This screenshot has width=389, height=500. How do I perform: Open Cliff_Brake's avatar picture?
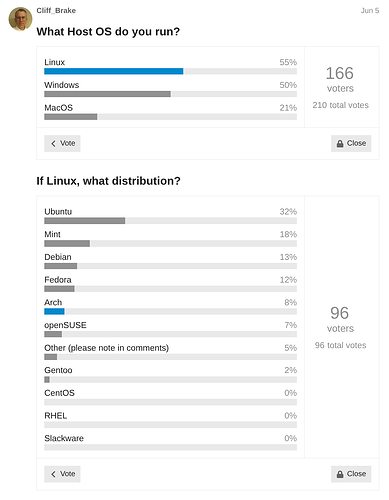click(x=20, y=19)
